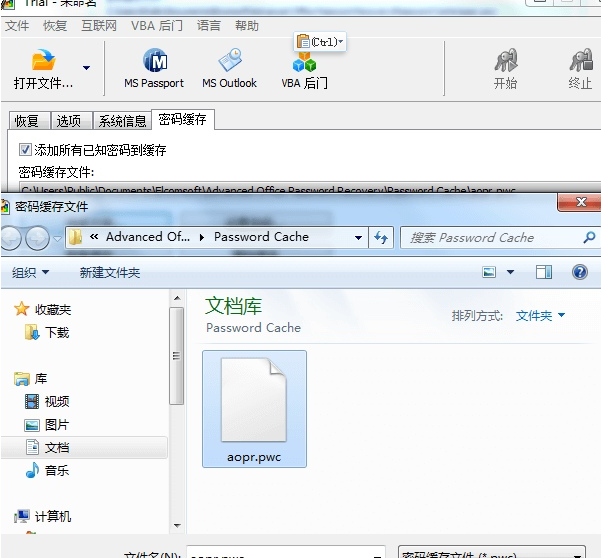
Task: Expand the view options dropdown arrow
Action: tap(510, 272)
